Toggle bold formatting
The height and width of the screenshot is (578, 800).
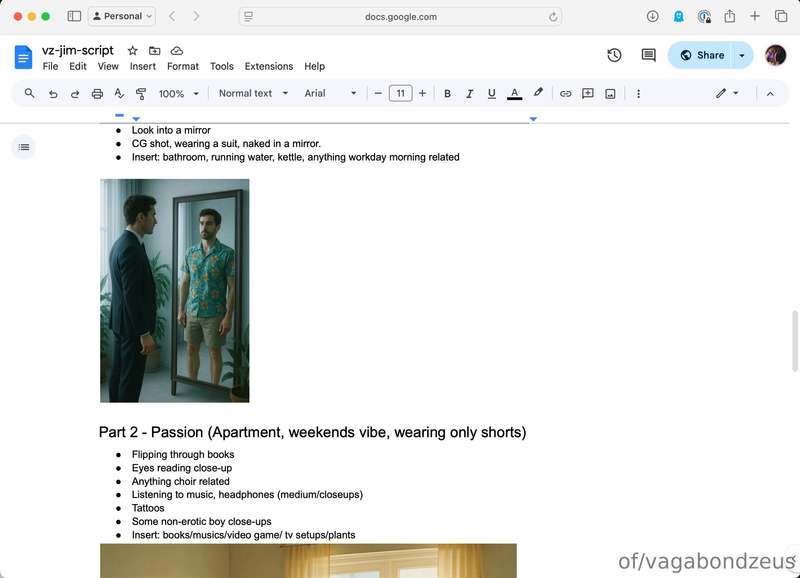tap(447, 94)
